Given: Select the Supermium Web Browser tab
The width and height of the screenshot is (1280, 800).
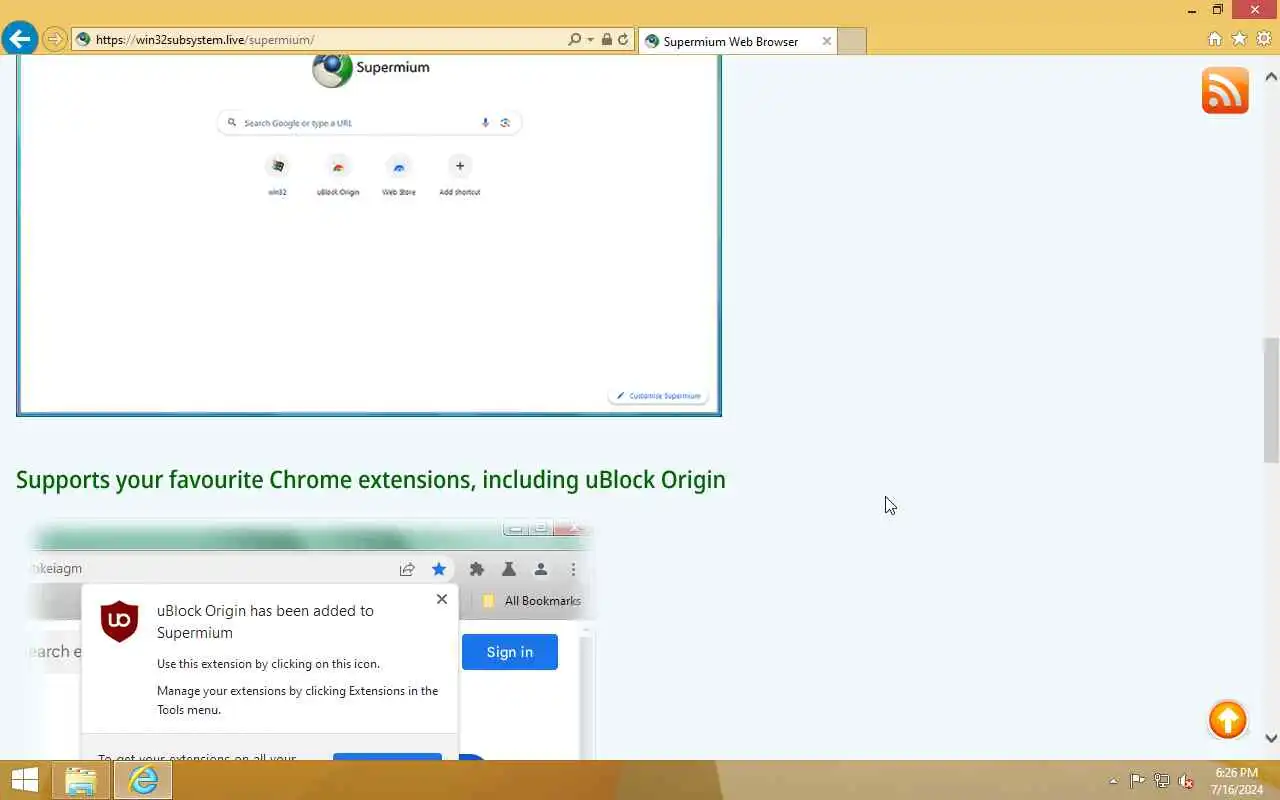Looking at the screenshot, I should click(x=738, y=41).
